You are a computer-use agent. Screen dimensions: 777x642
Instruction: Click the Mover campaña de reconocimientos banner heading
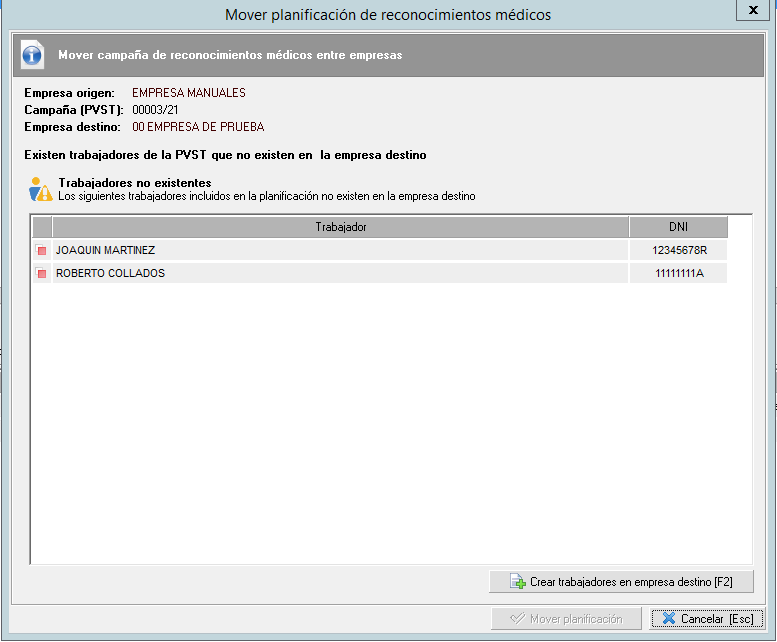tap(230, 55)
